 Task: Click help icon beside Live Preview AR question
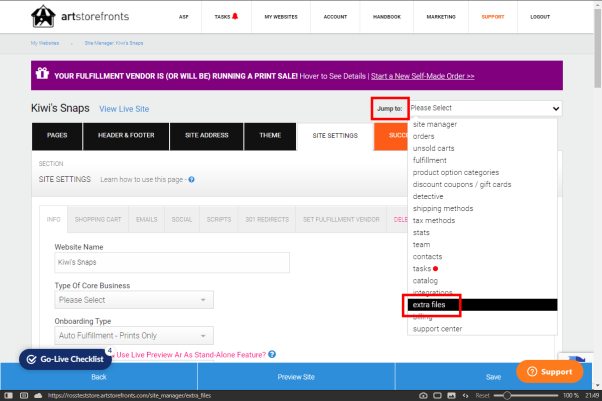point(272,354)
